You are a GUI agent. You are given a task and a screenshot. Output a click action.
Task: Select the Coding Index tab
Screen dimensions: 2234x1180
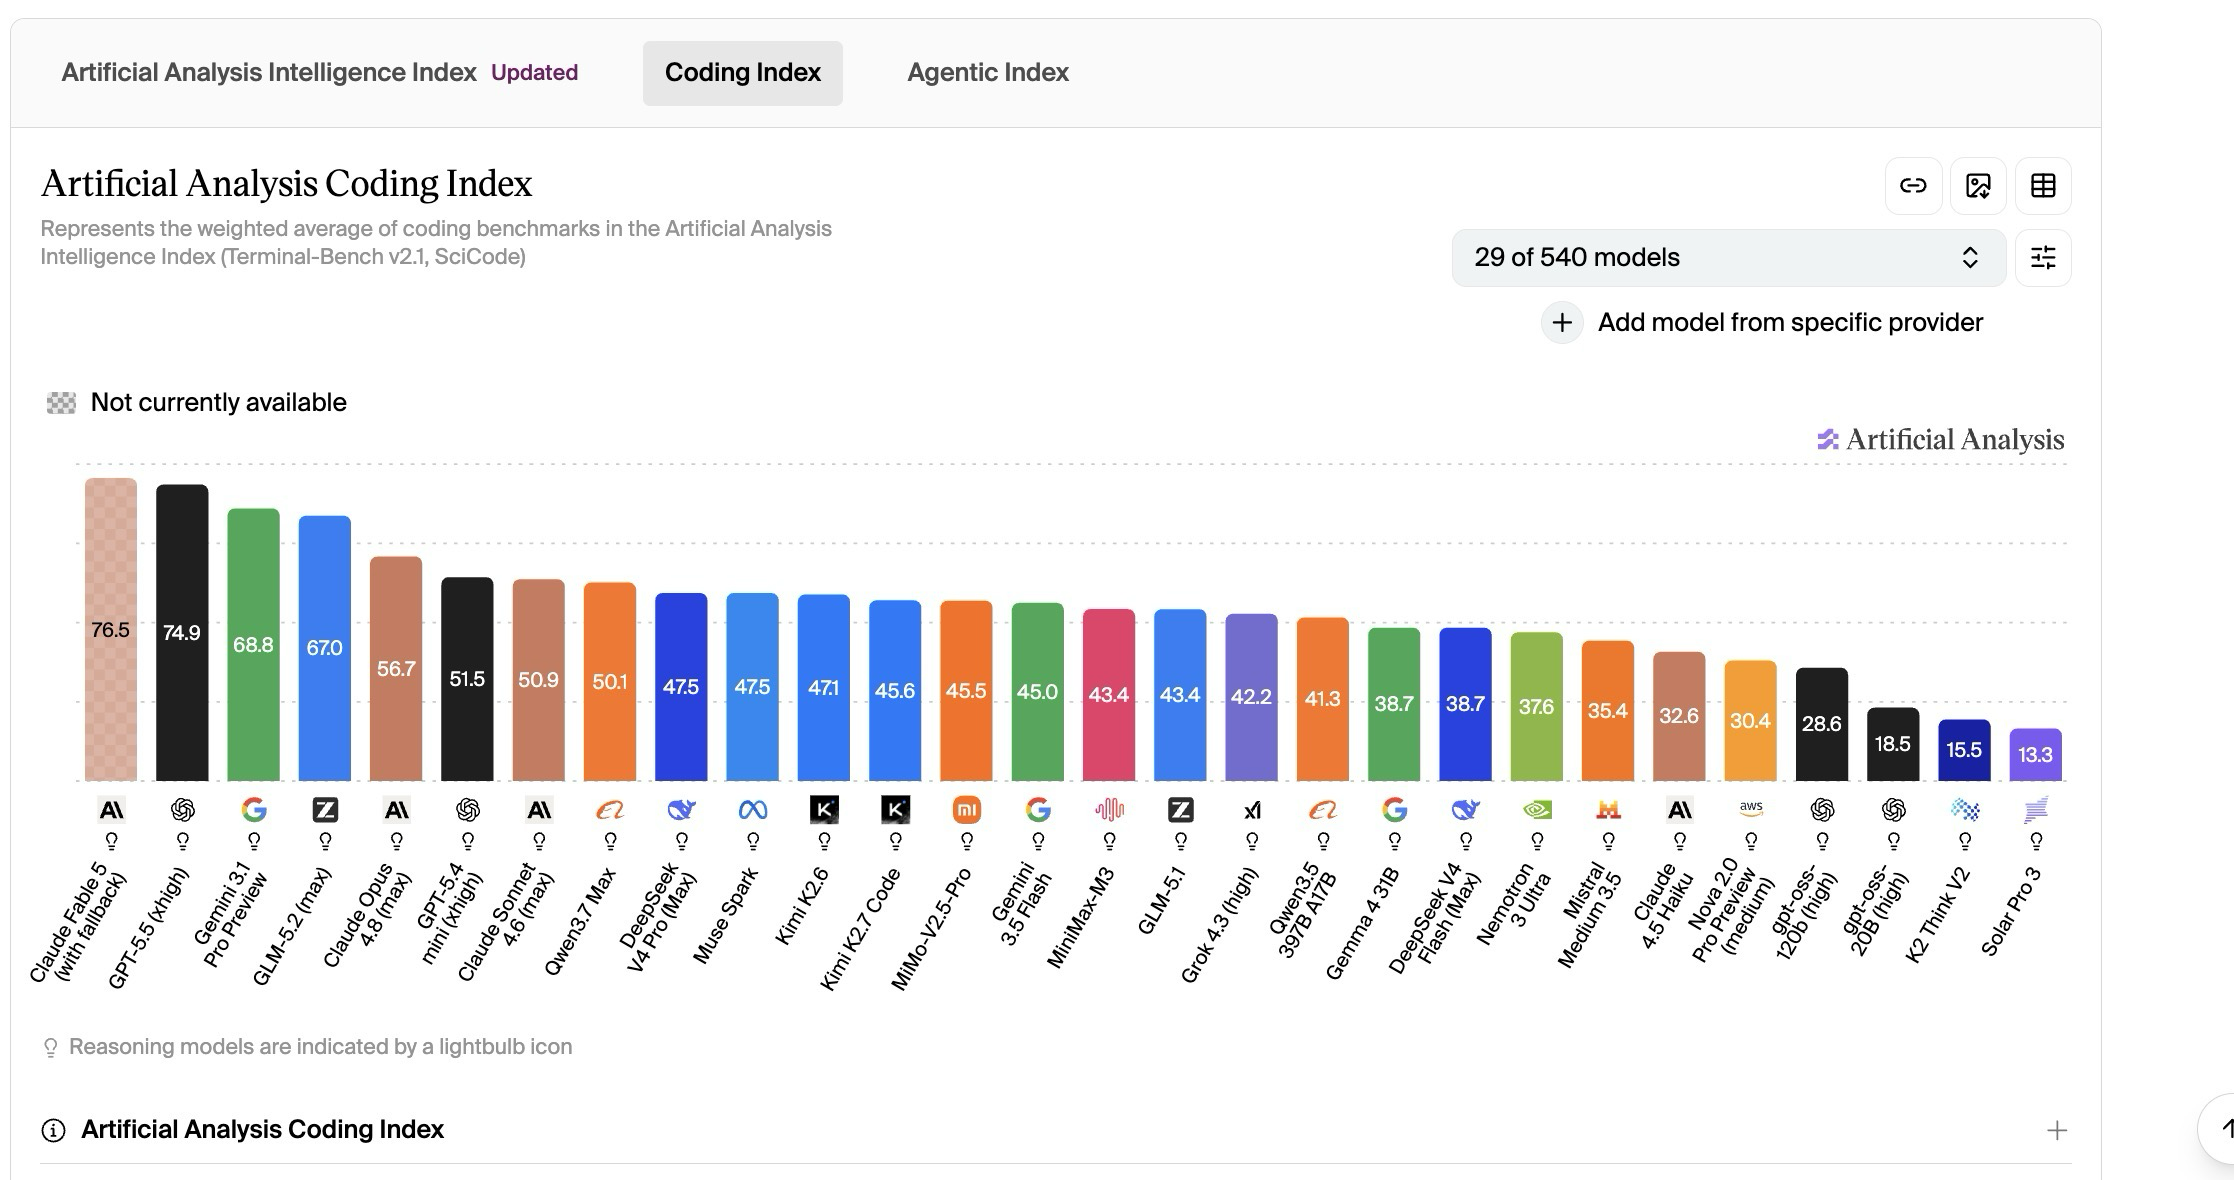743,73
